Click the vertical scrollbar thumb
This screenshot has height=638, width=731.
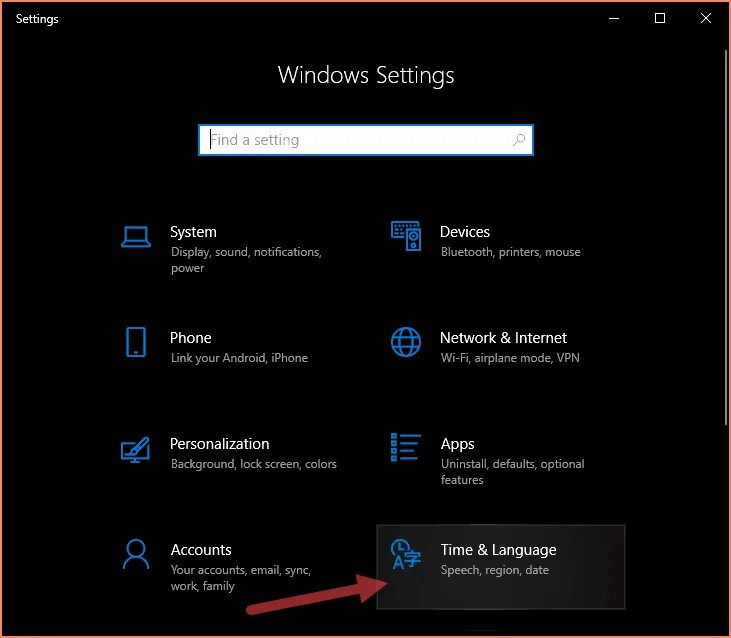coord(726,238)
